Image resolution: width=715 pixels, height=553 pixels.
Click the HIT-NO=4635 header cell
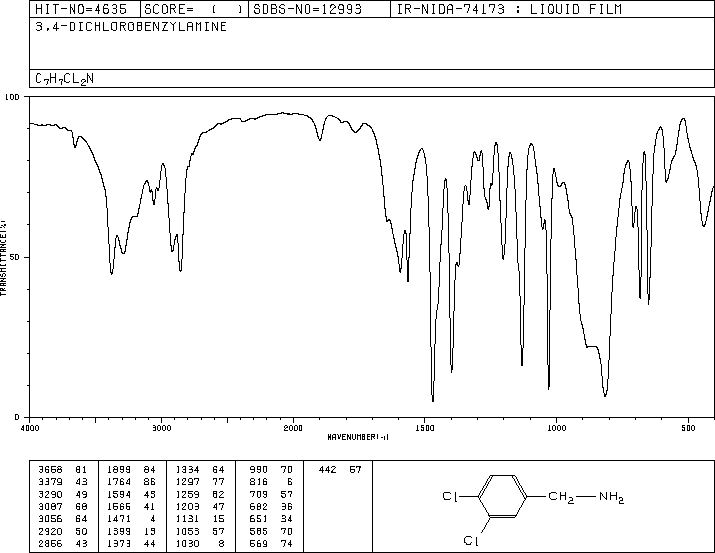pos(85,9)
